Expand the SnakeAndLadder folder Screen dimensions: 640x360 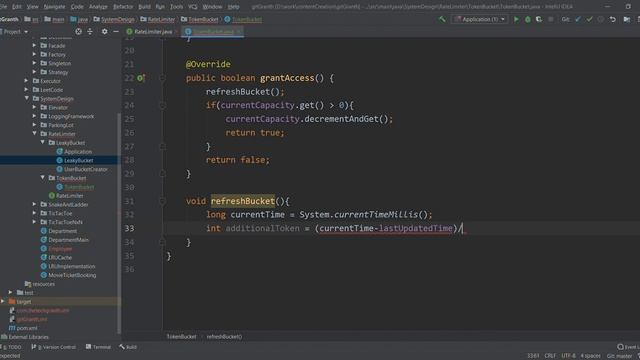[35, 204]
